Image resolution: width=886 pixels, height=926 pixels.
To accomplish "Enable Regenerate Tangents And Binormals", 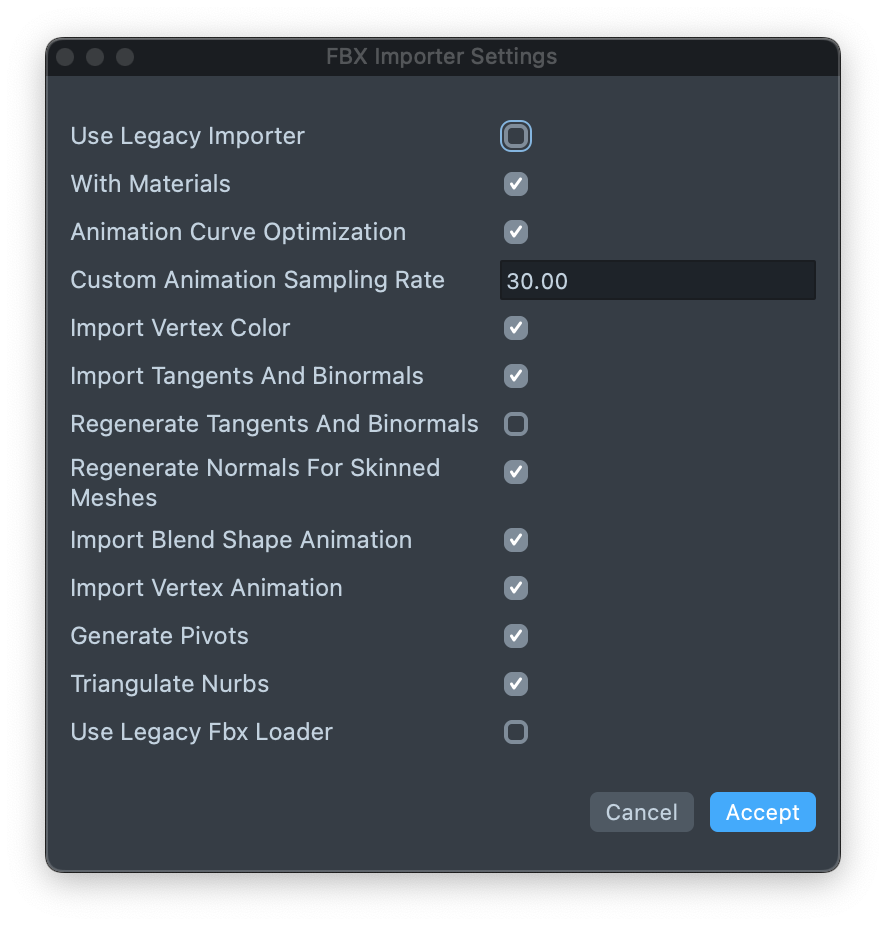I will click(516, 424).
